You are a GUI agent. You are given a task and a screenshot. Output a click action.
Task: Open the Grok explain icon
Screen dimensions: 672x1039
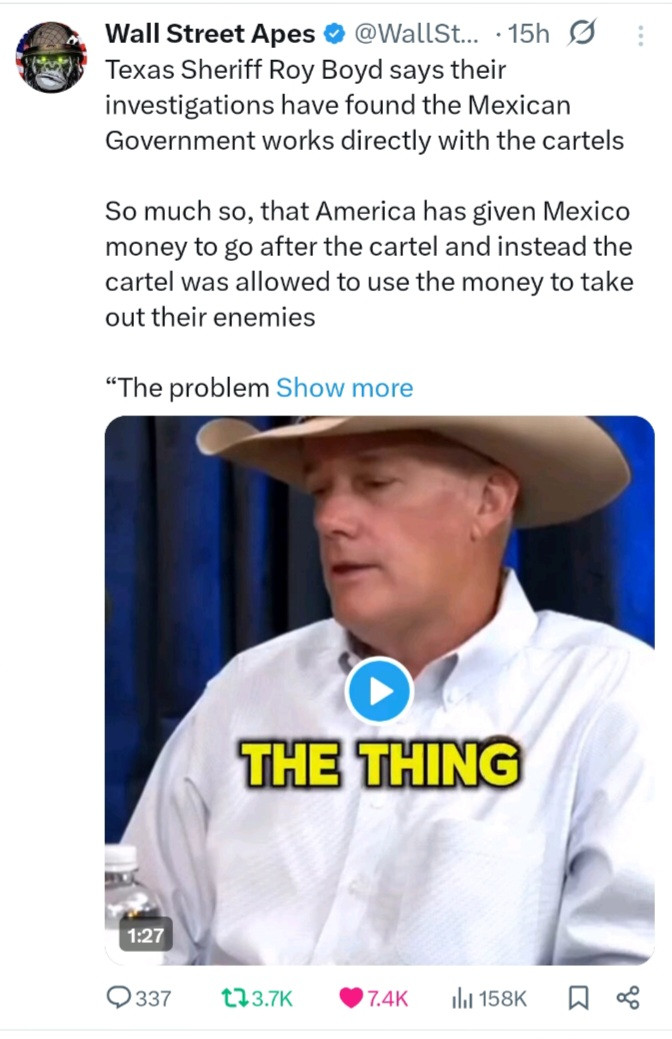581,32
